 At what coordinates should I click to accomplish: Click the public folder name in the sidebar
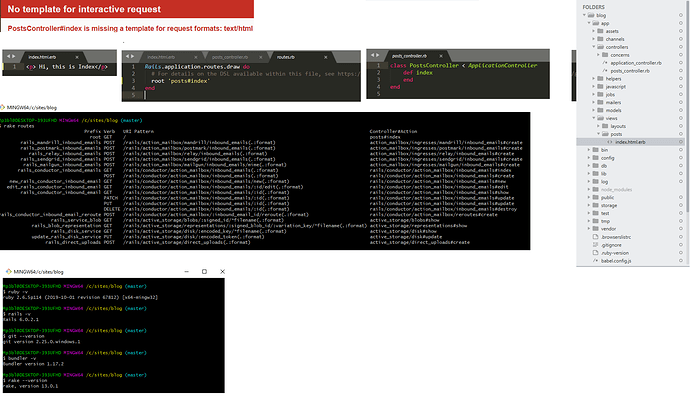(x=607, y=197)
